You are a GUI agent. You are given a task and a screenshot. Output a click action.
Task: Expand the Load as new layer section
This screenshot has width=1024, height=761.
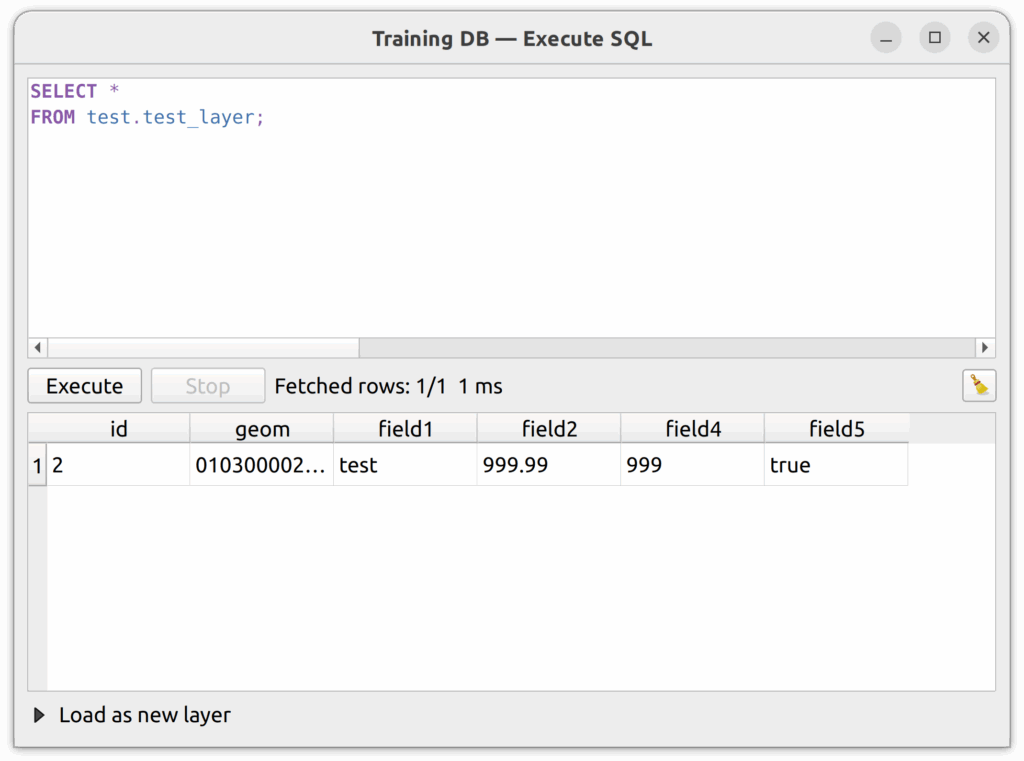click(x=40, y=715)
